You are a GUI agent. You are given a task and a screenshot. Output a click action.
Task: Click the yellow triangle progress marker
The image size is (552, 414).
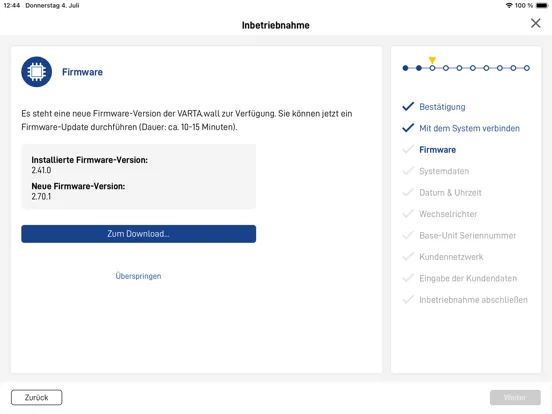432,60
